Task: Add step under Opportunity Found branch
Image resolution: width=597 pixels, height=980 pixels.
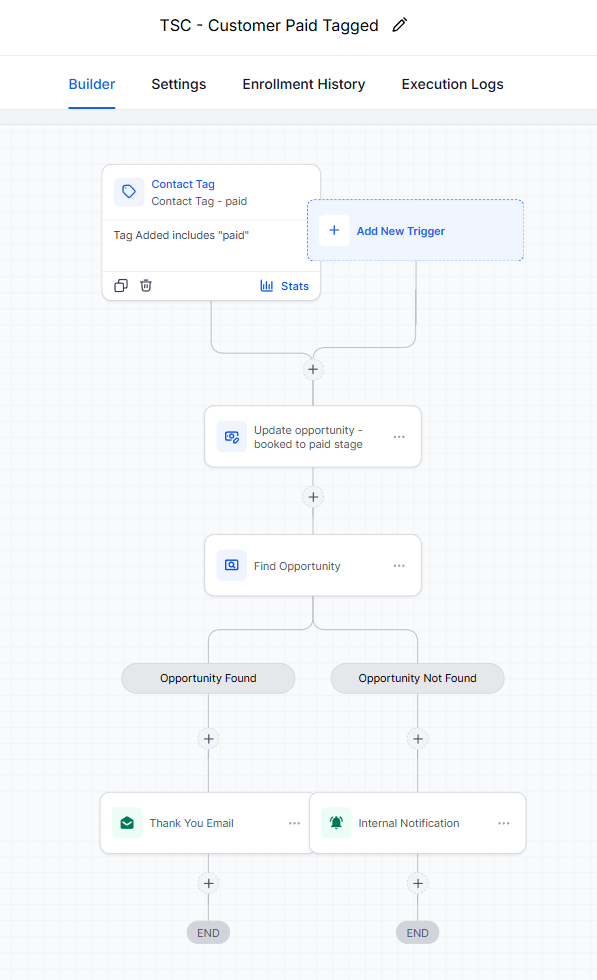Action: (x=209, y=739)
